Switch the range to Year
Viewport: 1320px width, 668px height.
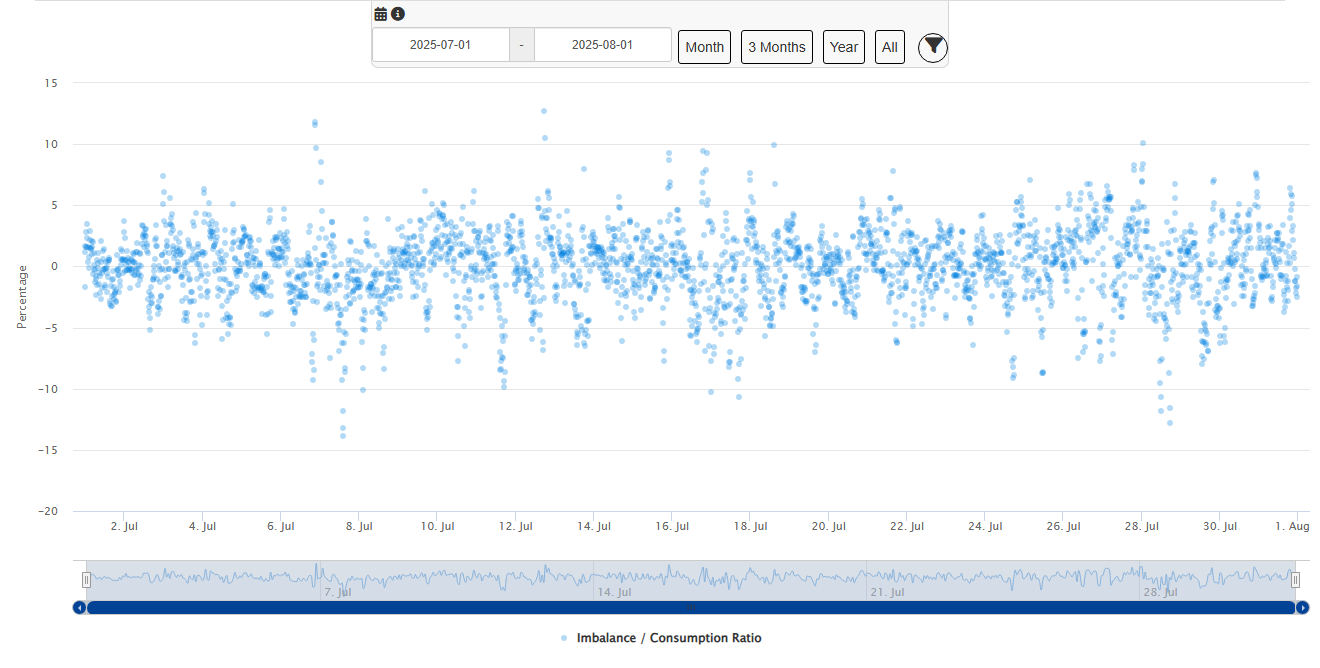point(843,47)
